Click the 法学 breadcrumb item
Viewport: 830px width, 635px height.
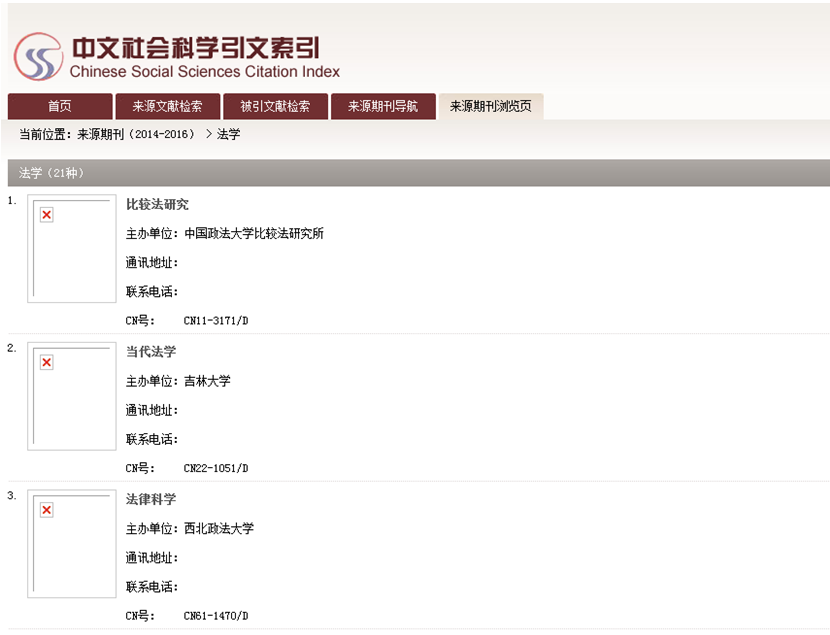(x=229, y=134)
